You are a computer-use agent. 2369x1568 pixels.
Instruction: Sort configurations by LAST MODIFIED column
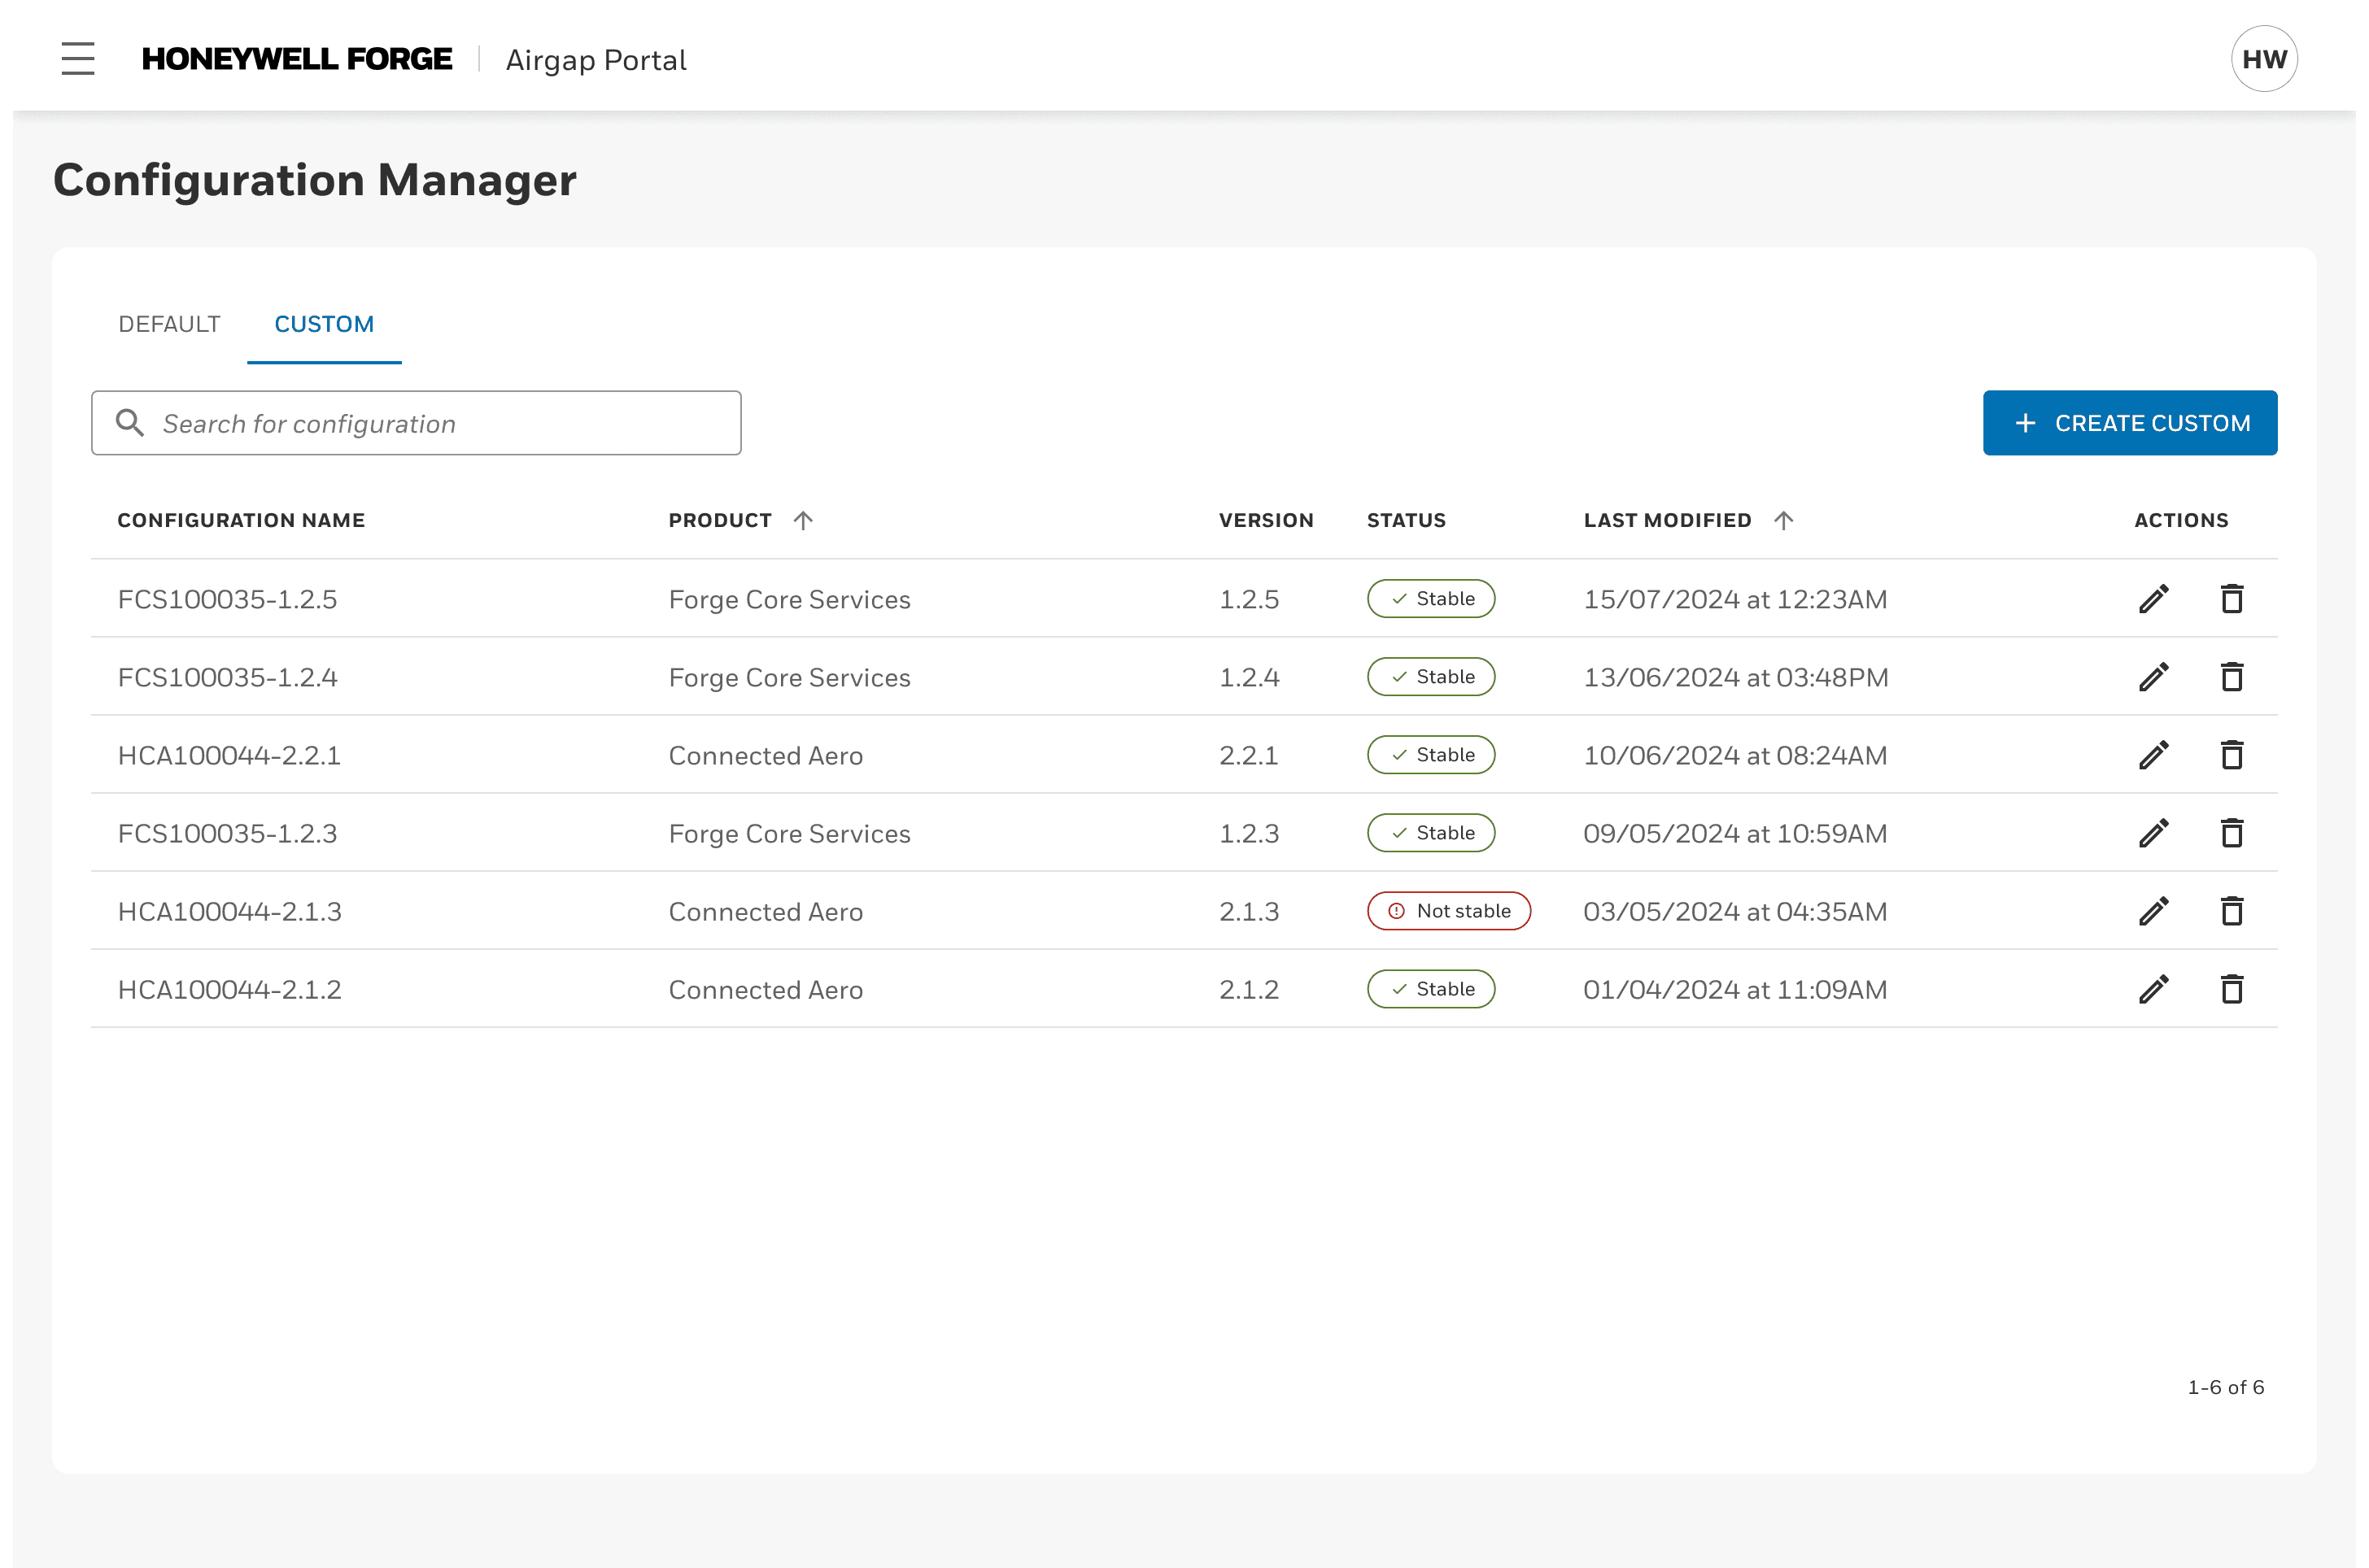click(x=1785, y=520)
